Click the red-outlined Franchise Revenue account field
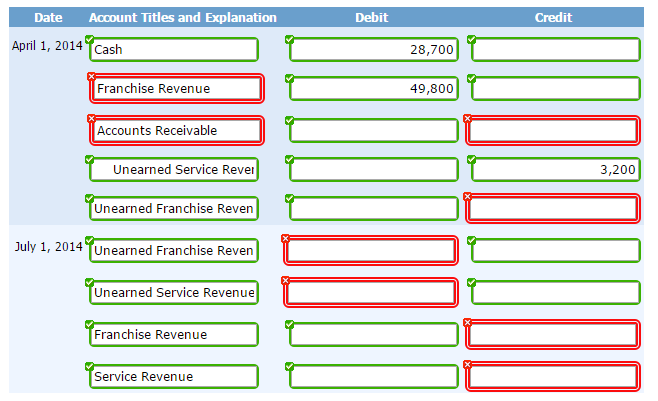The width and height of the screenshot is (658, 401). (177, 89)
